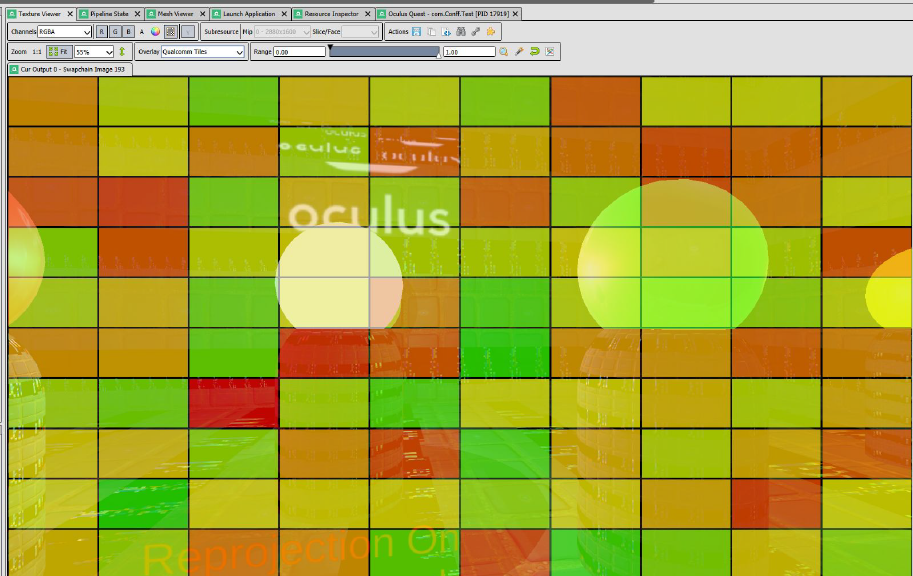This screenshot has height=576, width=913.
Task: Click the magnifier icon beside the range fields
Action: (504, 52)
